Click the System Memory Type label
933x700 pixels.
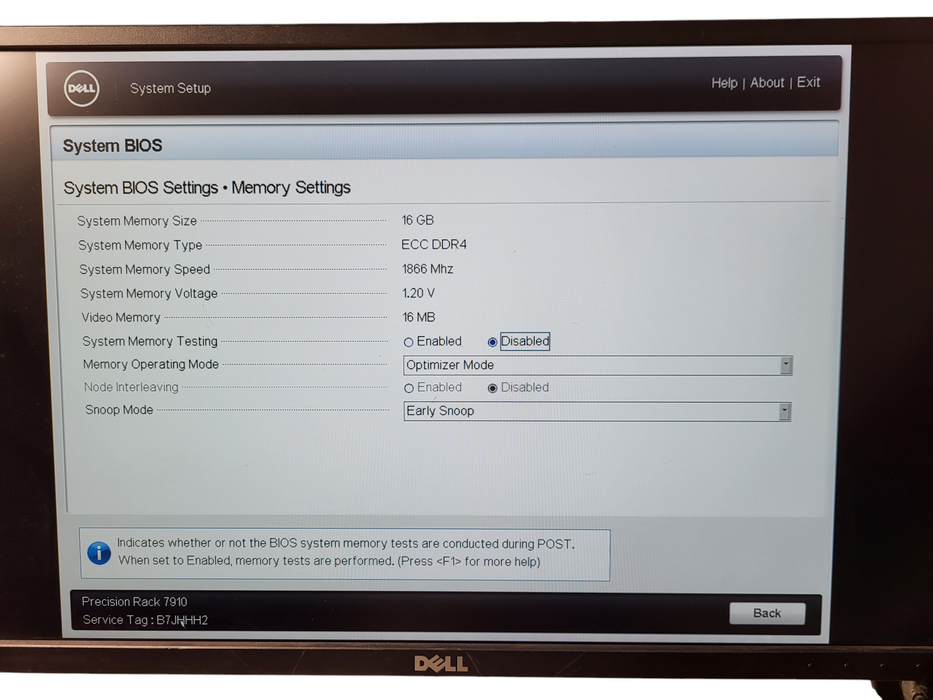tap(140, 245)
